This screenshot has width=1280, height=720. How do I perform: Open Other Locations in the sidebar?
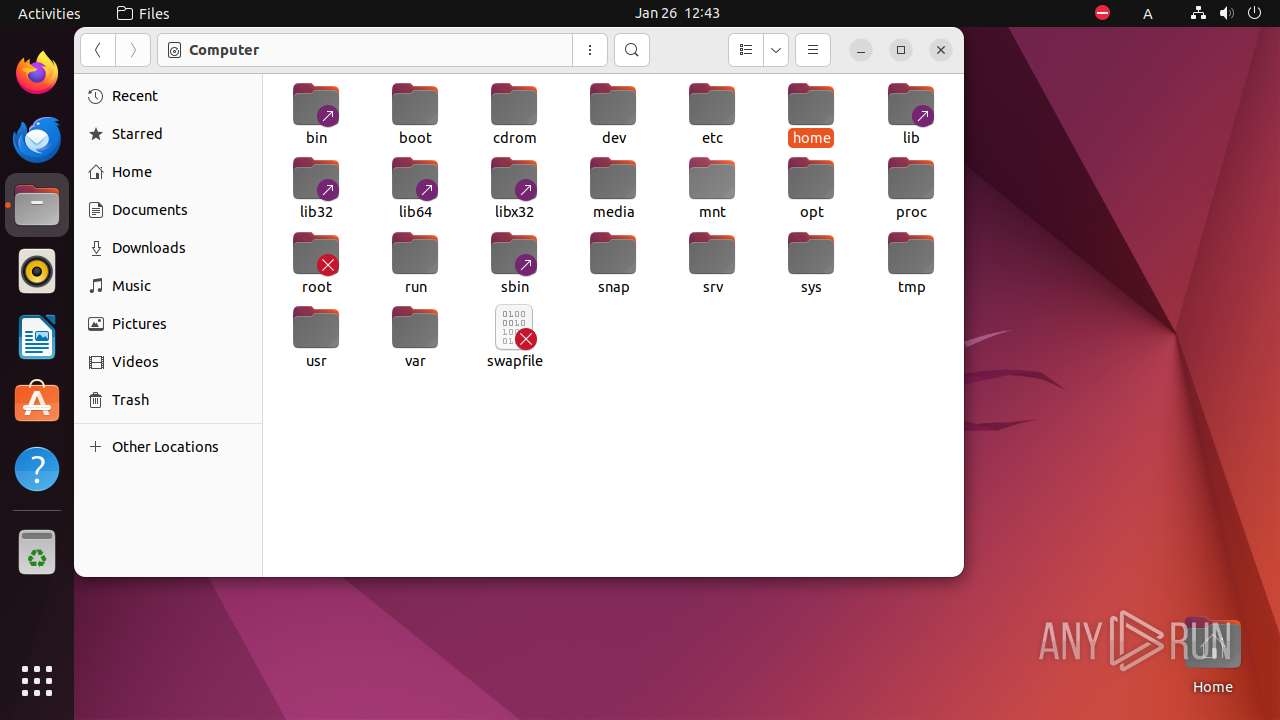pyautogui.click(x=168, y=447)
